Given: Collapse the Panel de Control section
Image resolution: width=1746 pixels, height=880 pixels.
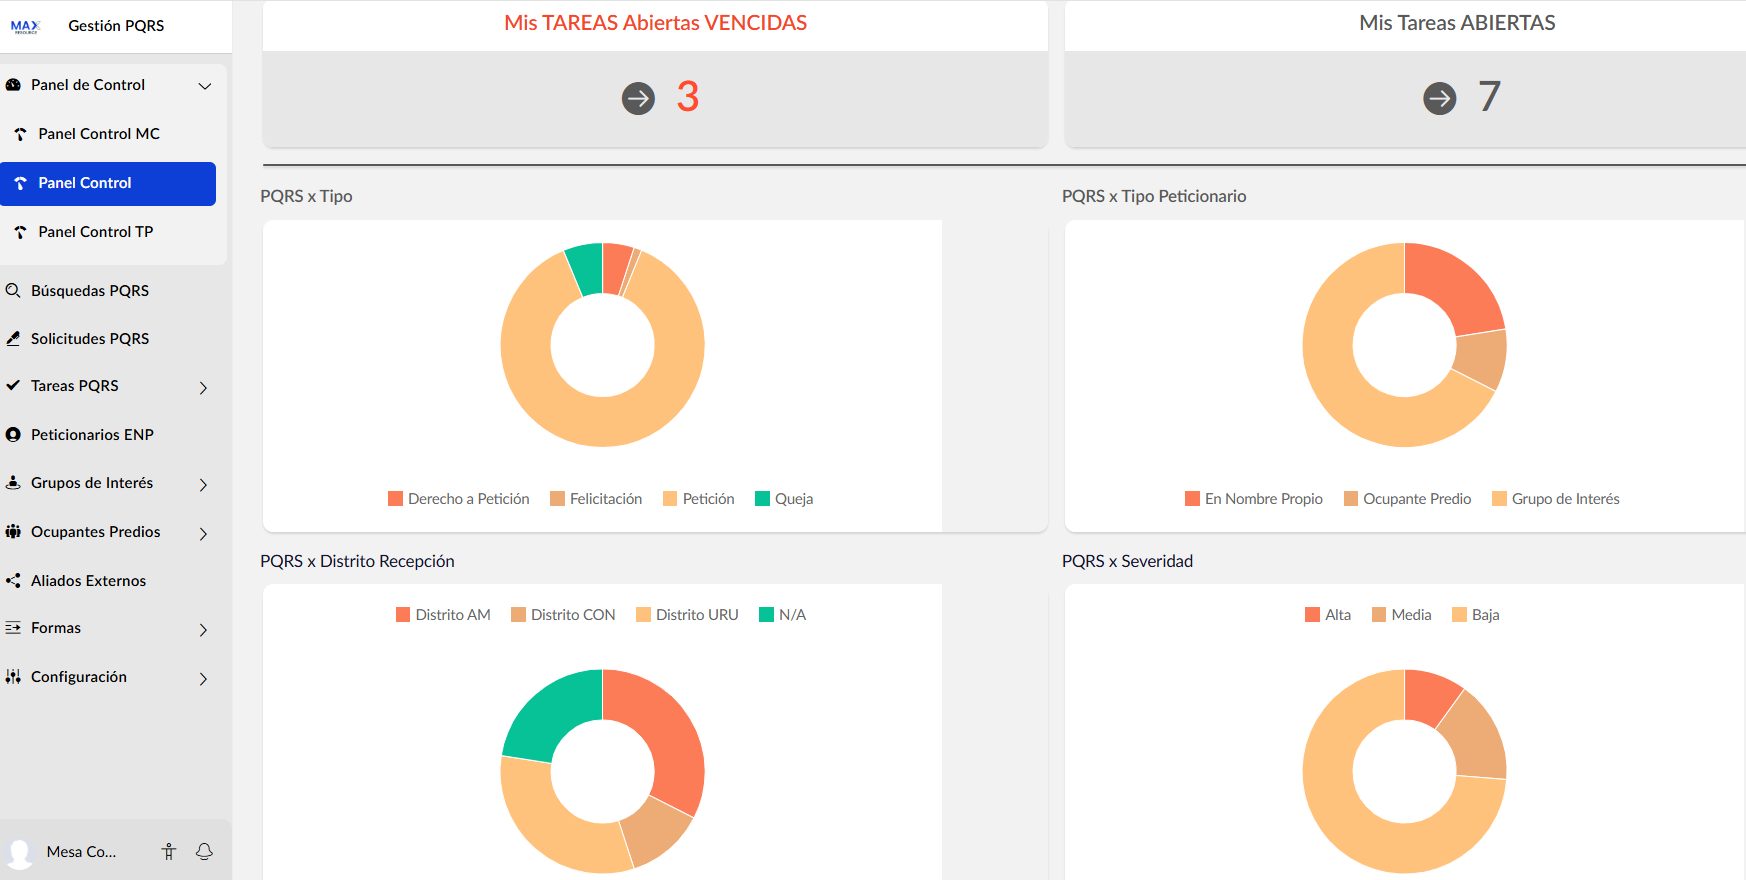Looking at the screenshot, I should [205, 86].
